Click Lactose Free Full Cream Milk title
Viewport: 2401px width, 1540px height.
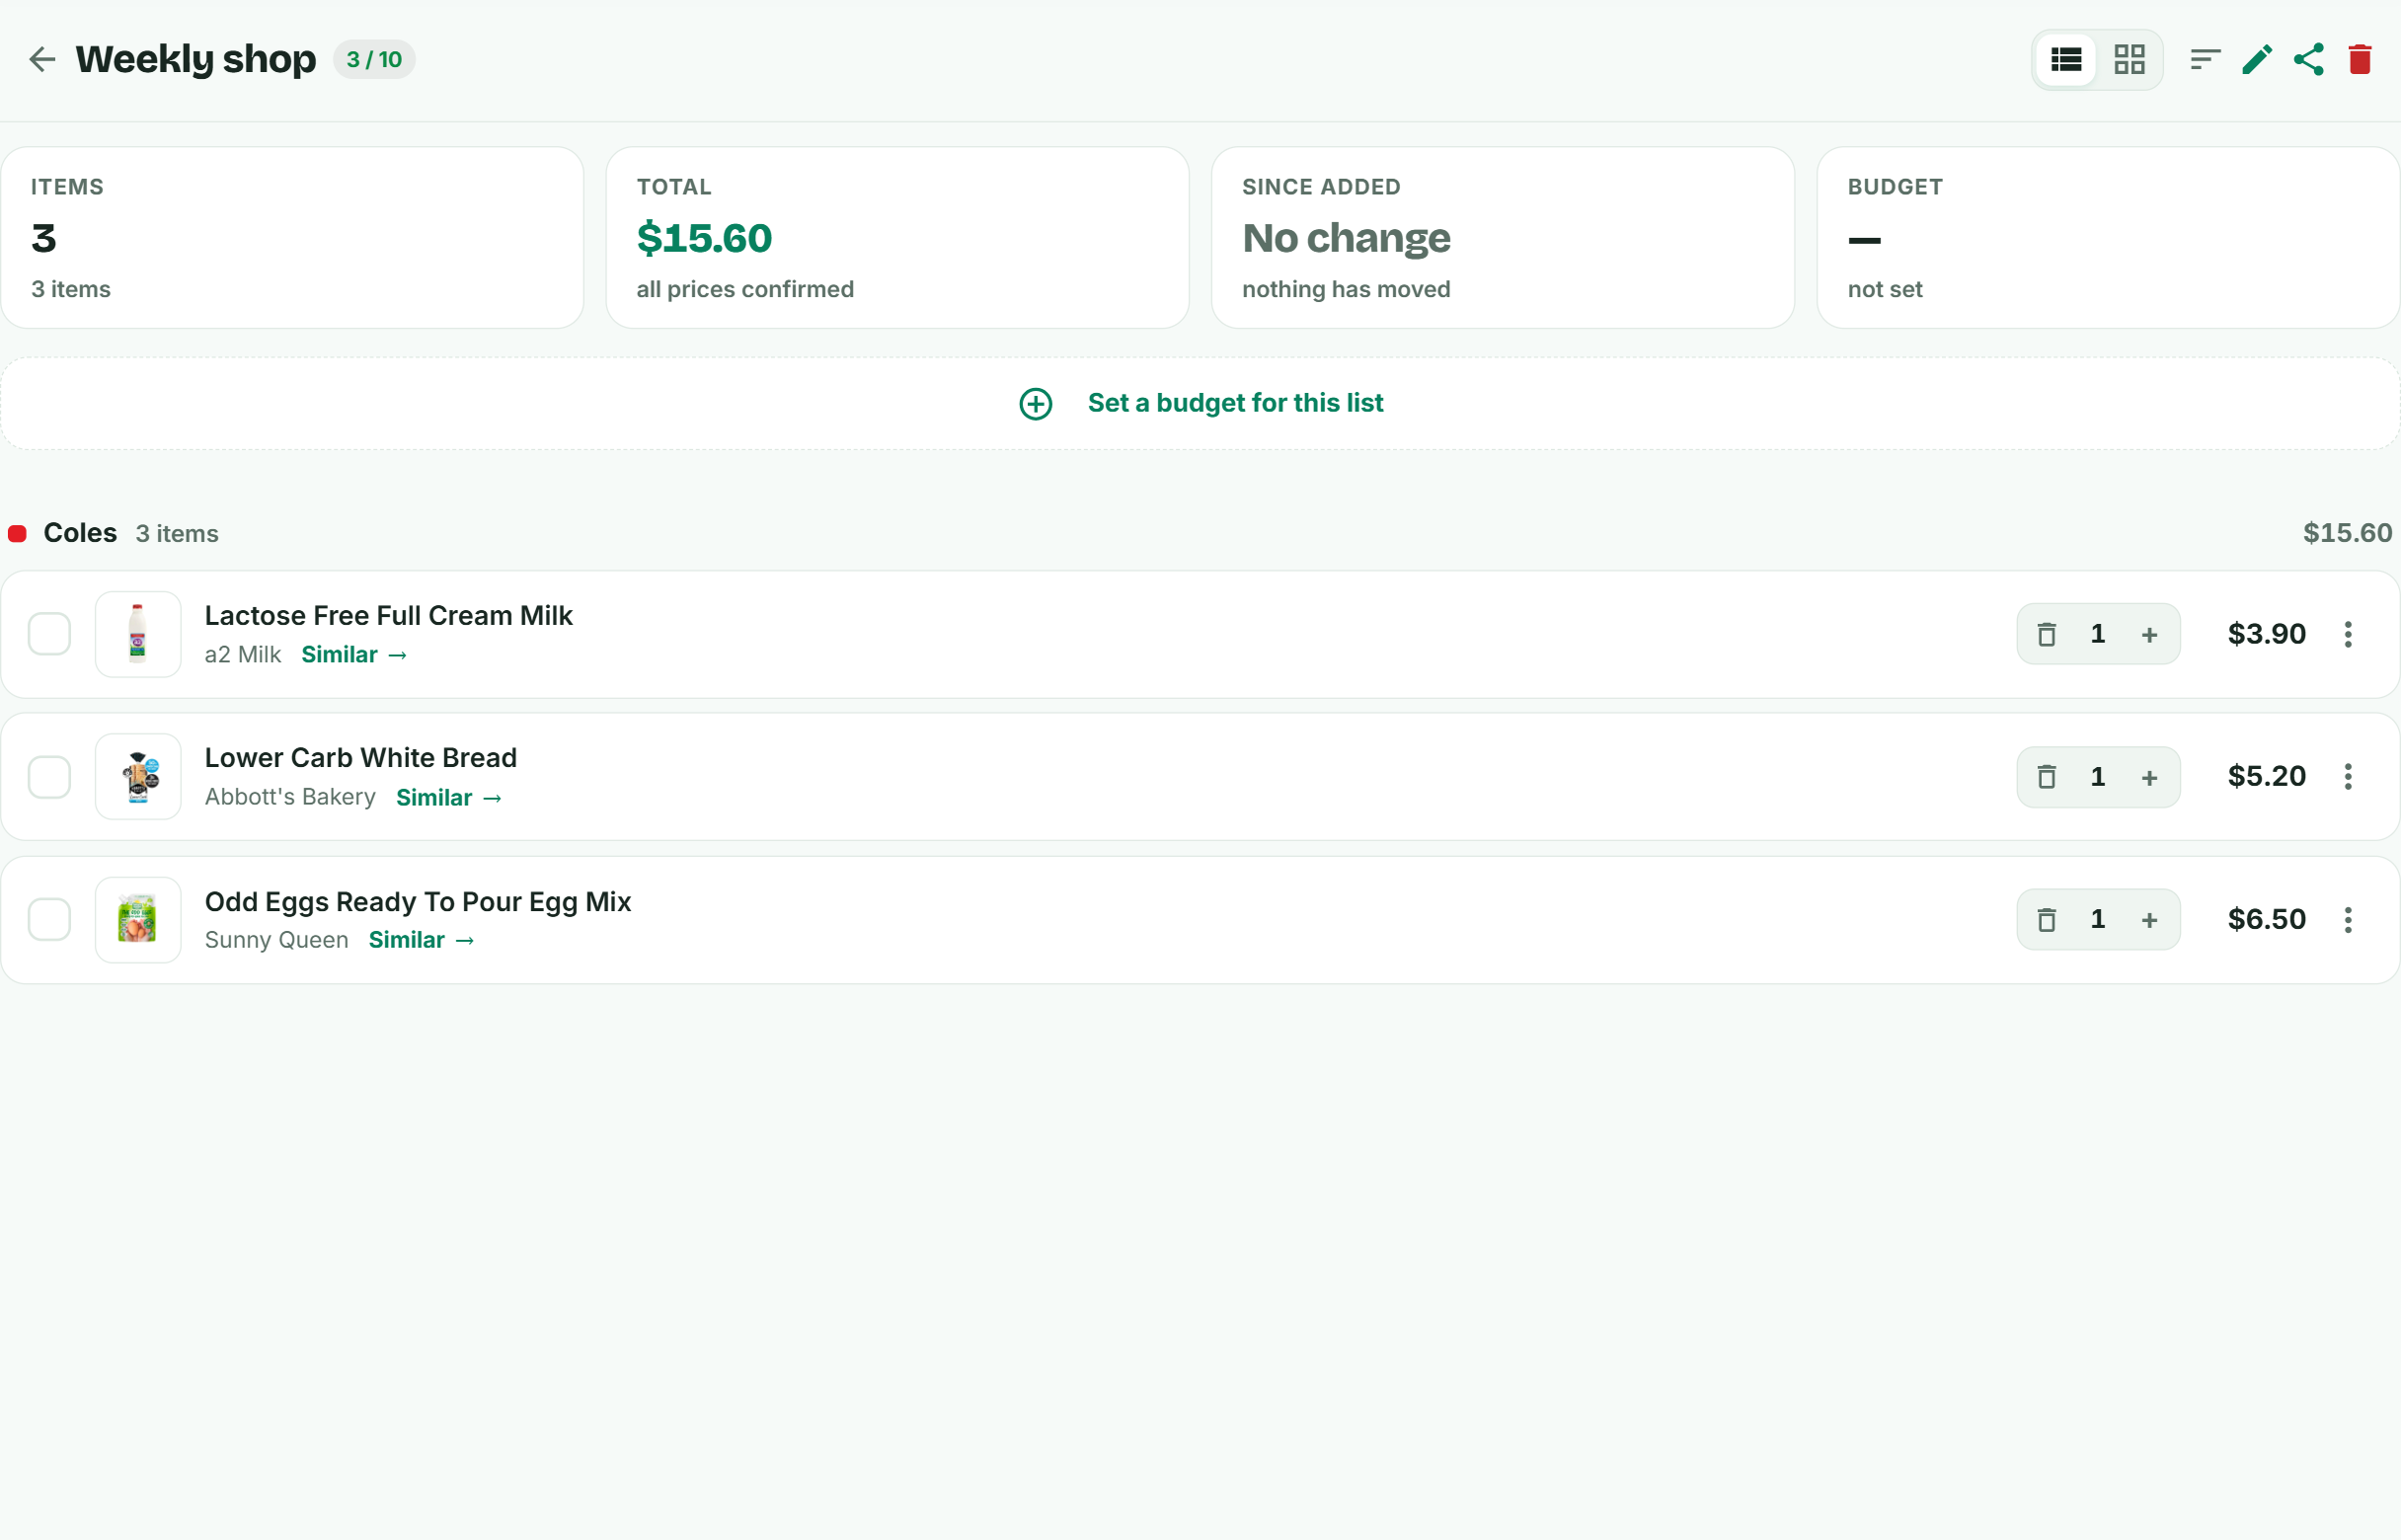tap(388, 616)
